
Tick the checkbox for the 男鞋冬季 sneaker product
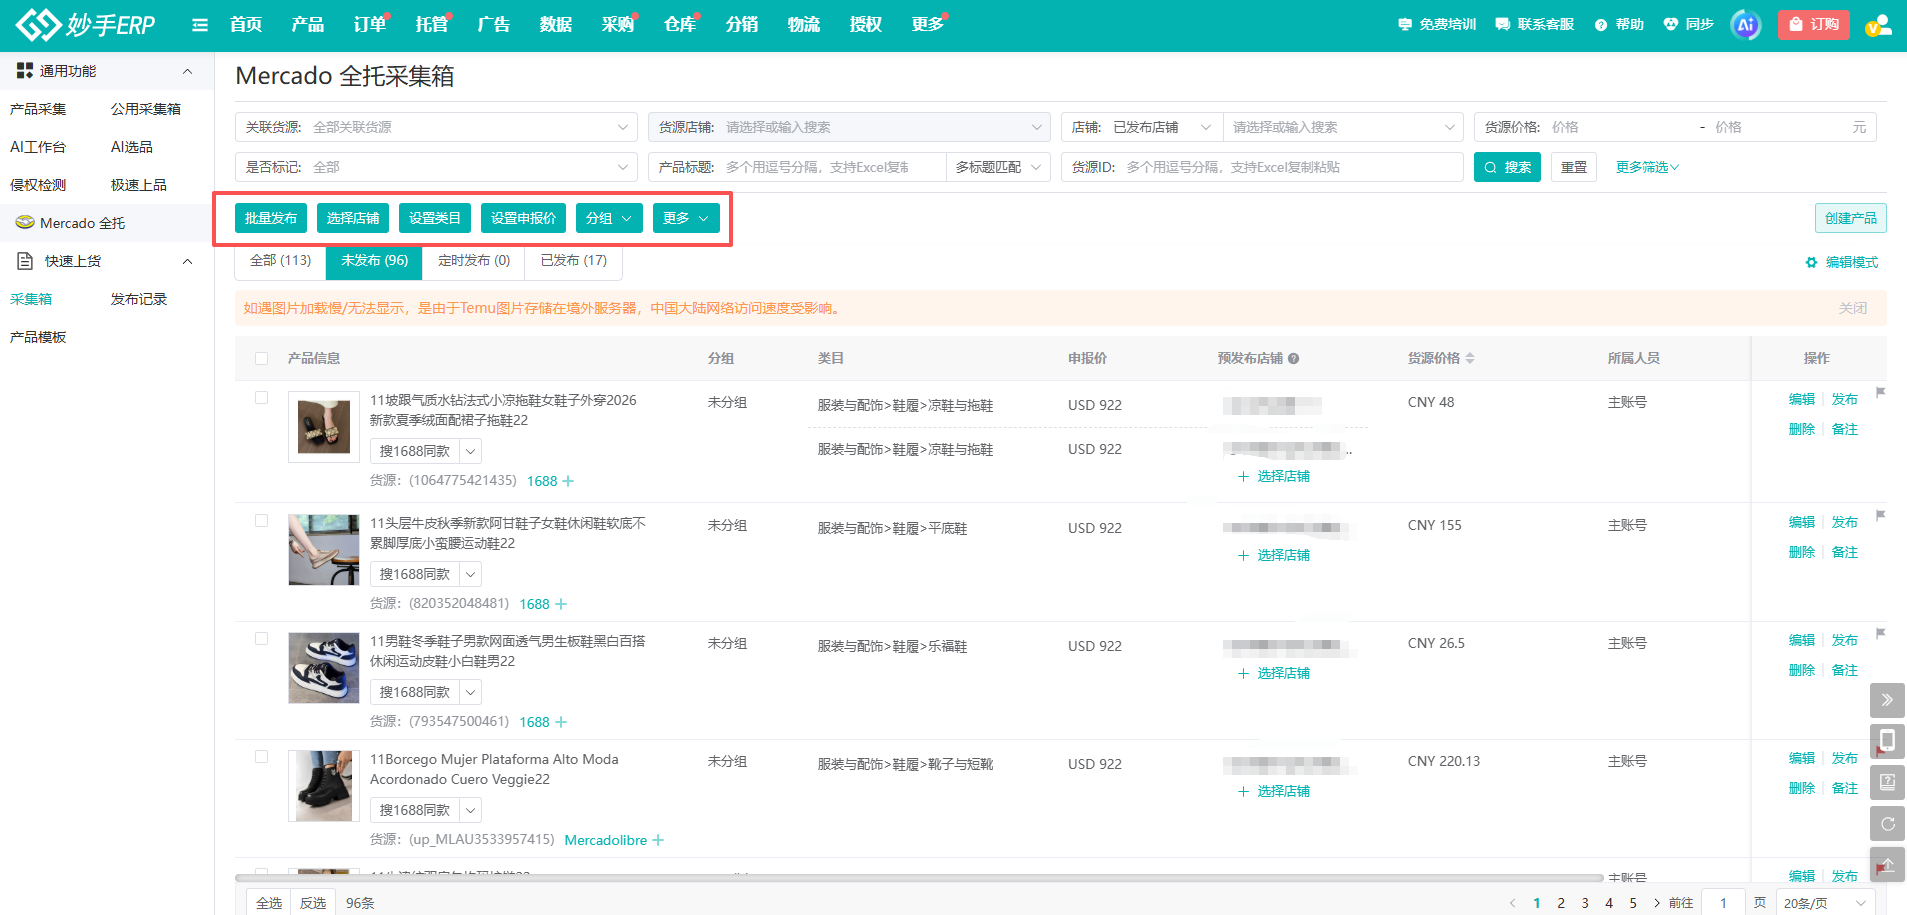(x=262, y=639)
